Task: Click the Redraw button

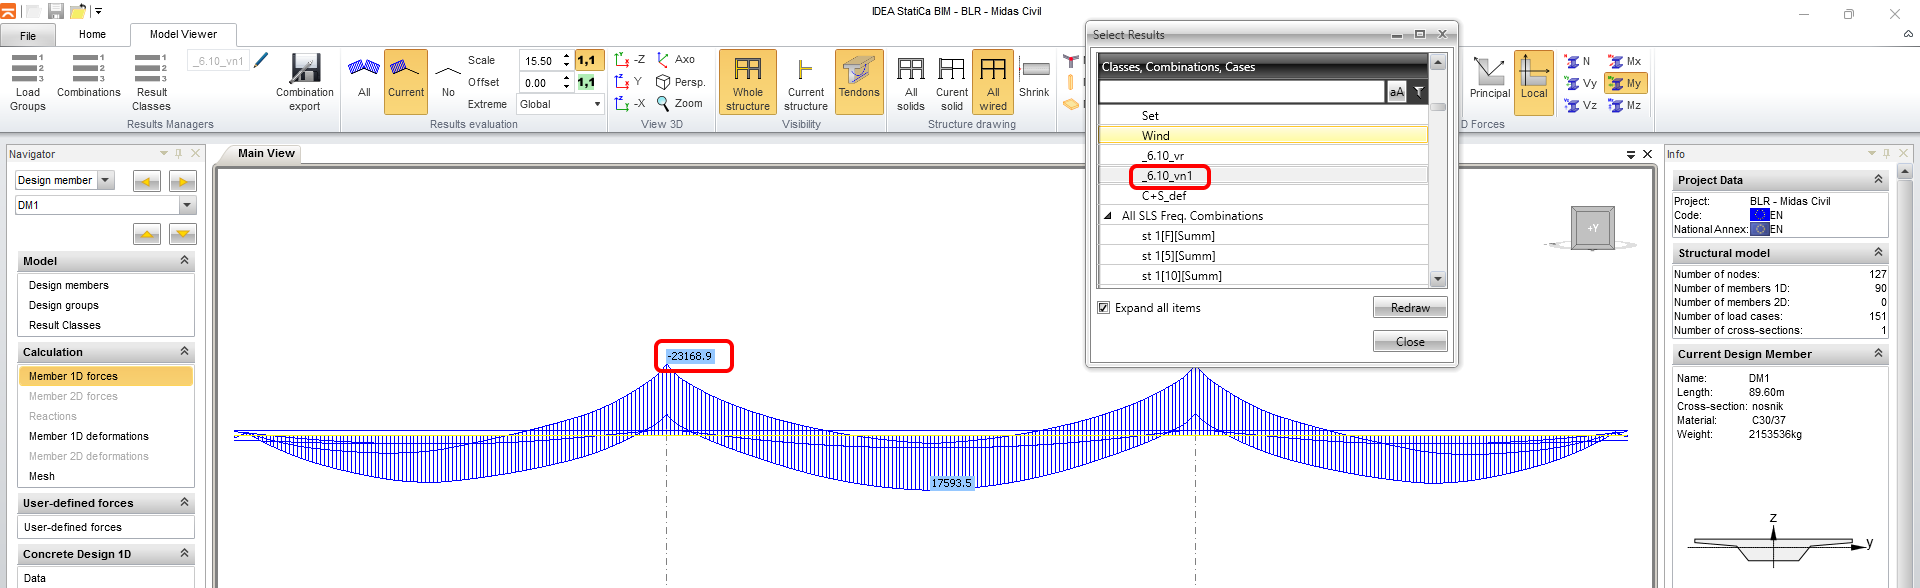Action: (x=1409, y=308)
